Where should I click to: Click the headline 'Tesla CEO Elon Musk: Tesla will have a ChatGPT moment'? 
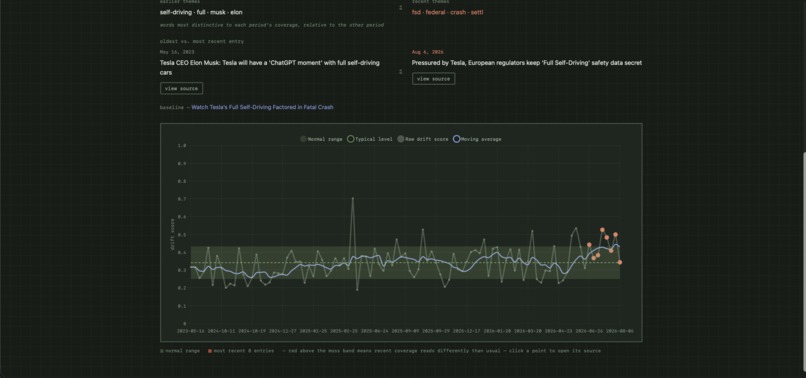270,67
